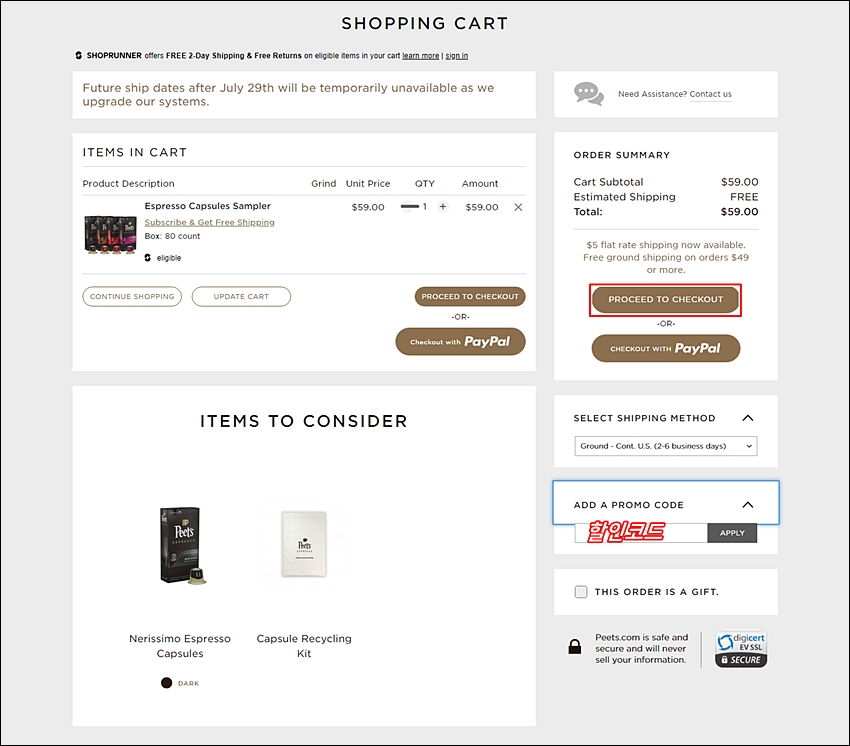850x746 pixels.
Task: Decrease quantity with the minus icon
Action: tap(408, 207)
